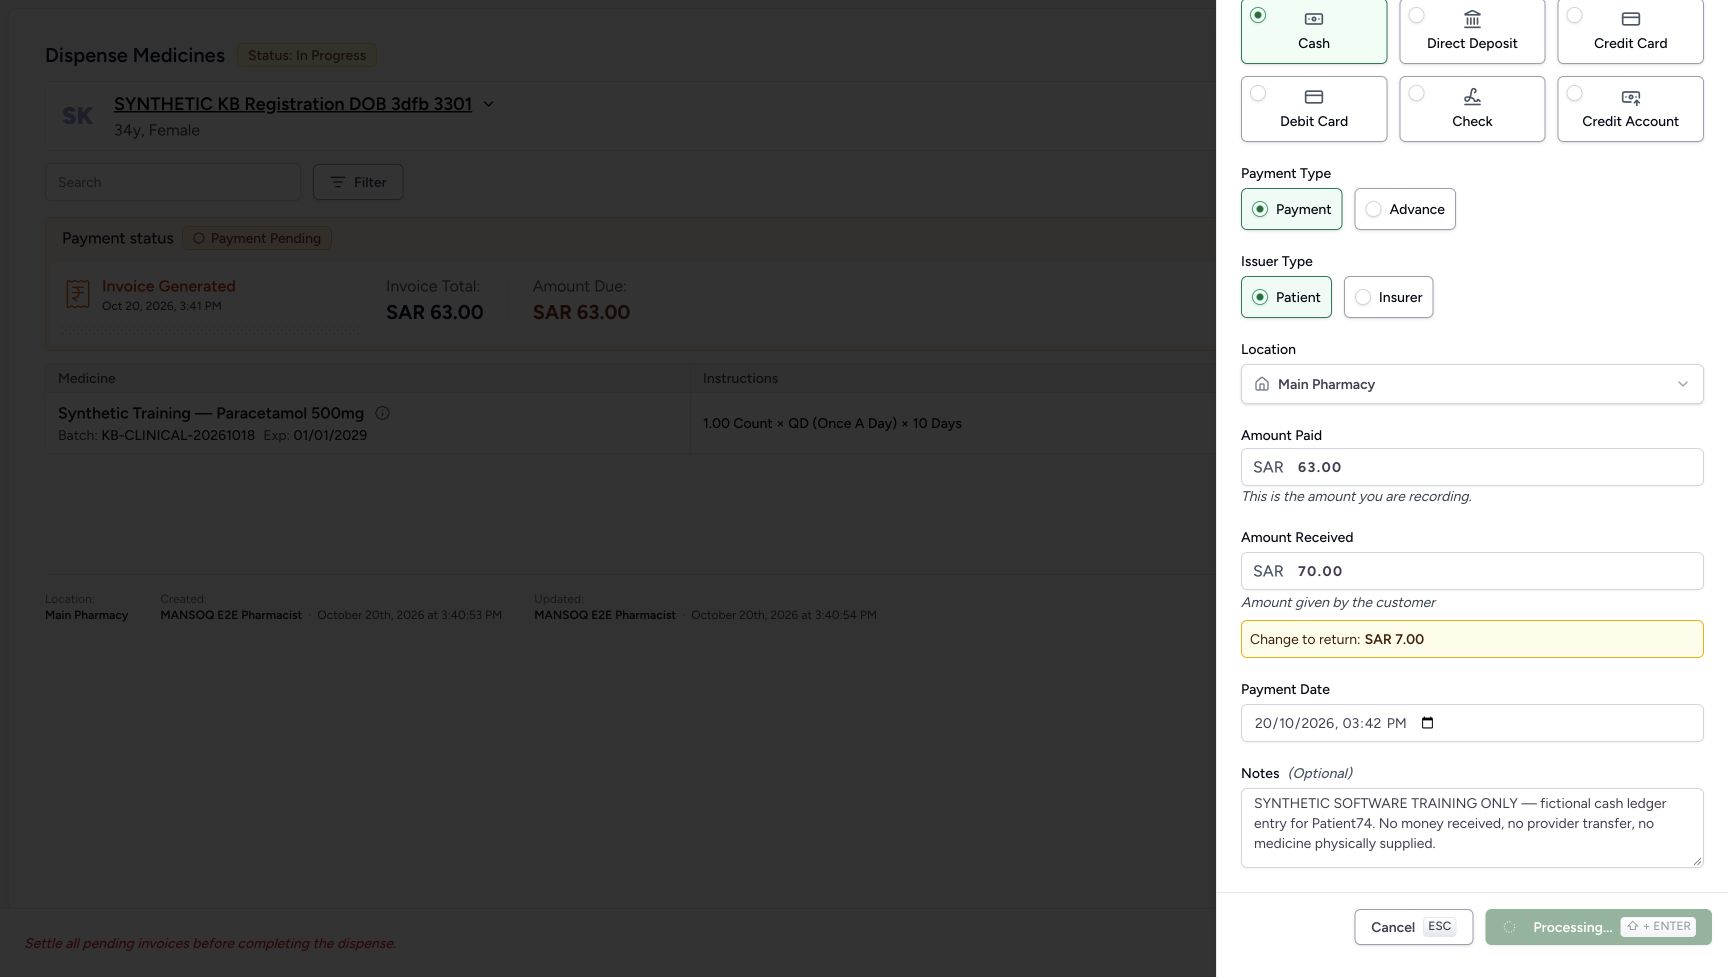1728x977 pixels.
Task: Click the SK patient avatar
Action: [77, 116]
